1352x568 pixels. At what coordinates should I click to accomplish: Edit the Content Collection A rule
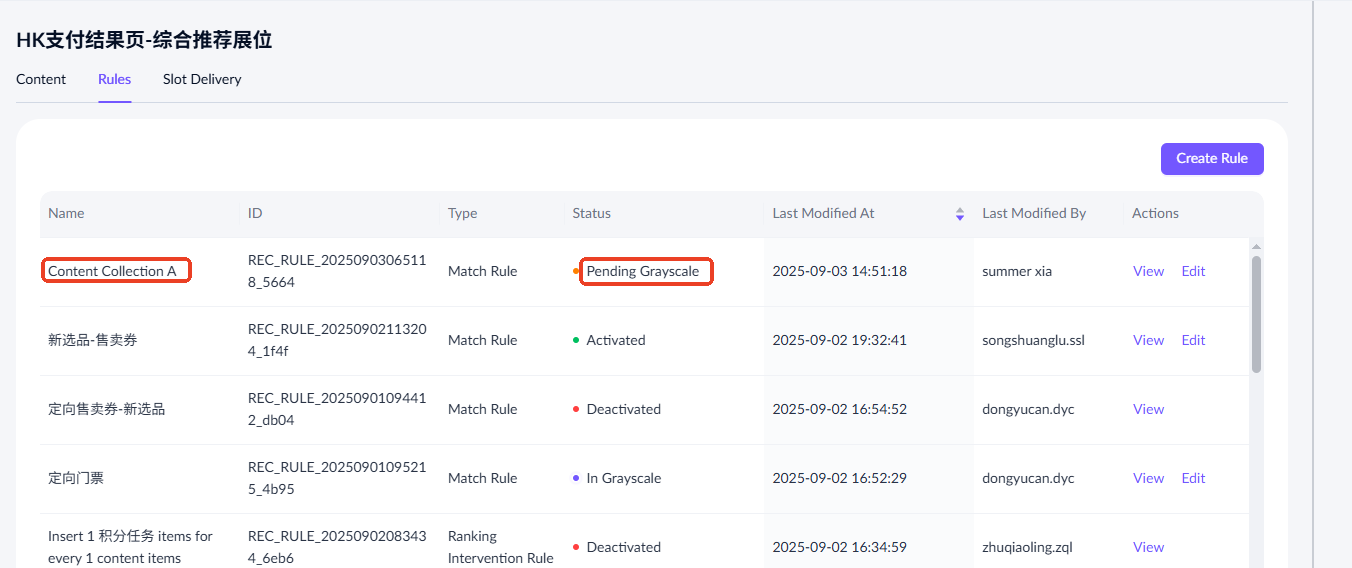(1193, 271)
